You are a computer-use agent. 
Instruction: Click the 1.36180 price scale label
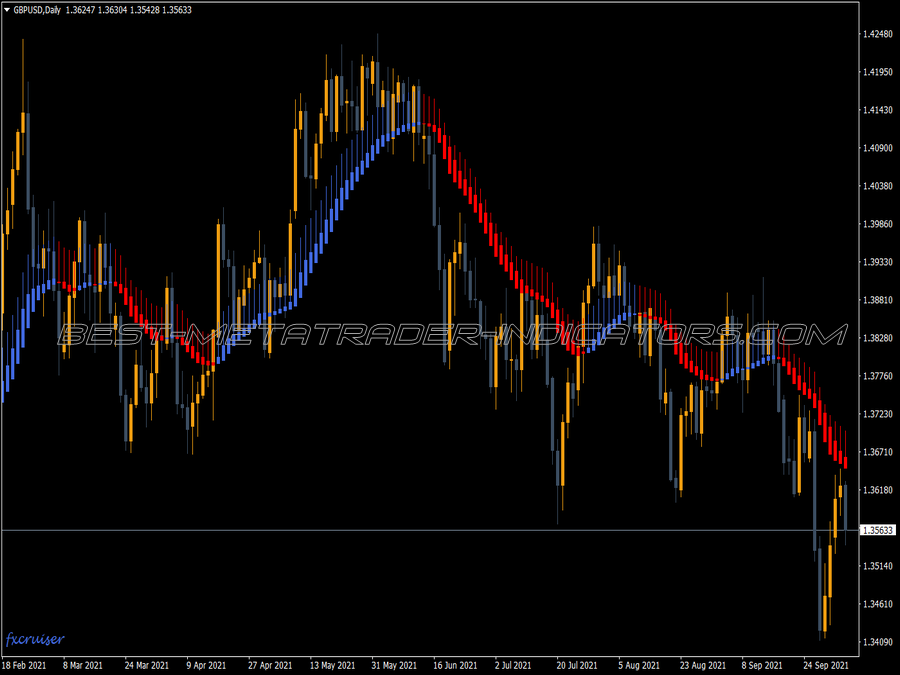tap(878, 490)
